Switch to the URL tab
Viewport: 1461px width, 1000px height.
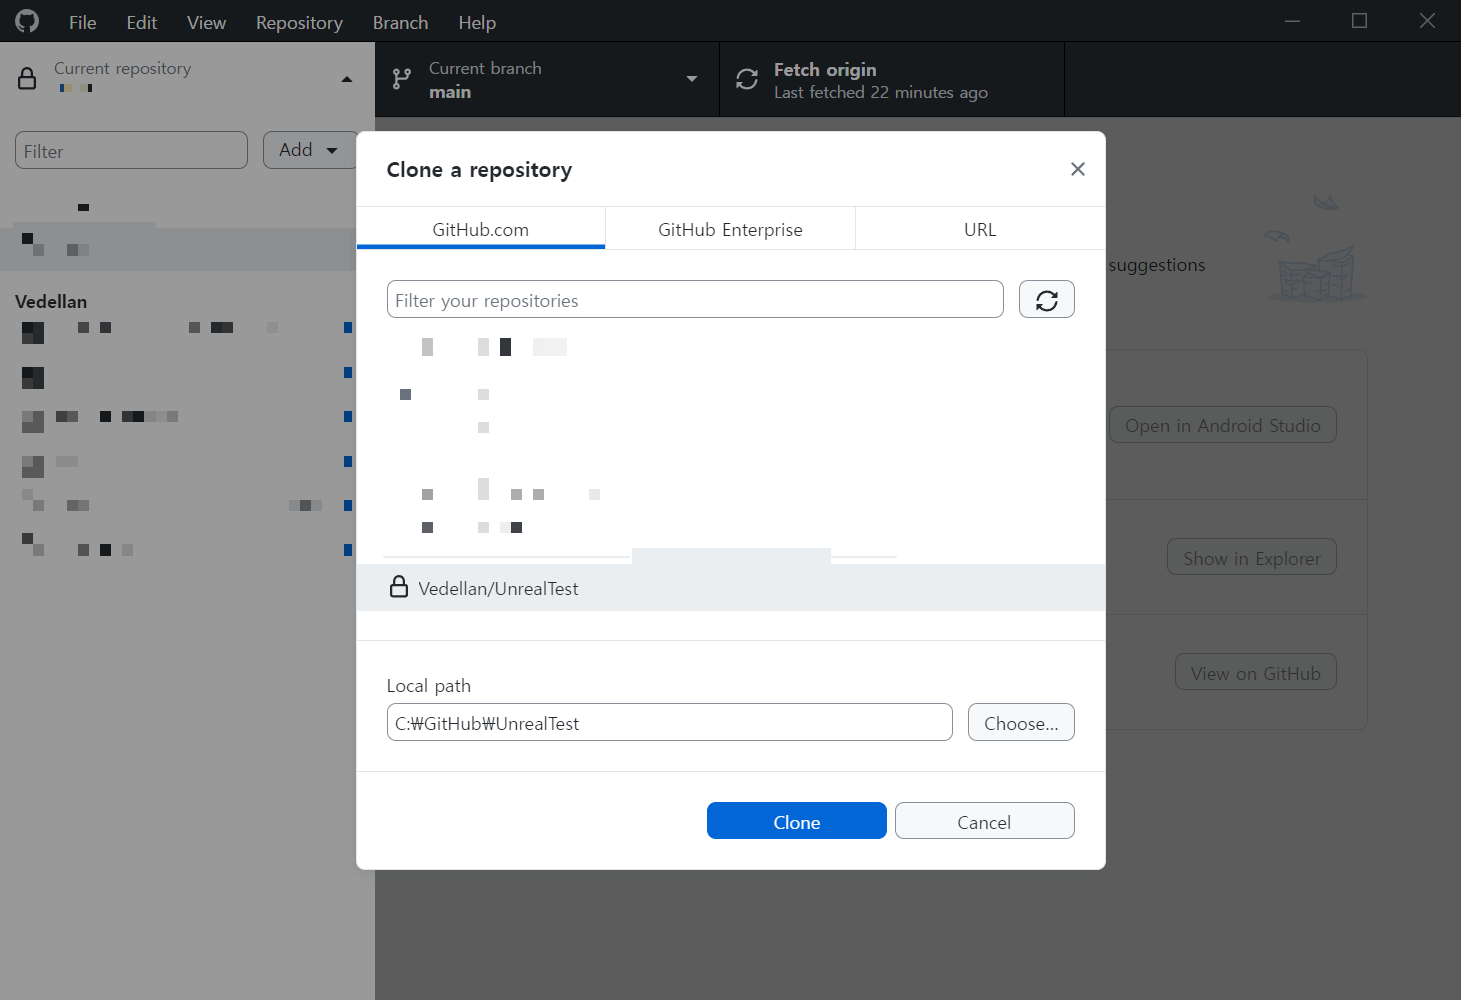tap(980, 229)
